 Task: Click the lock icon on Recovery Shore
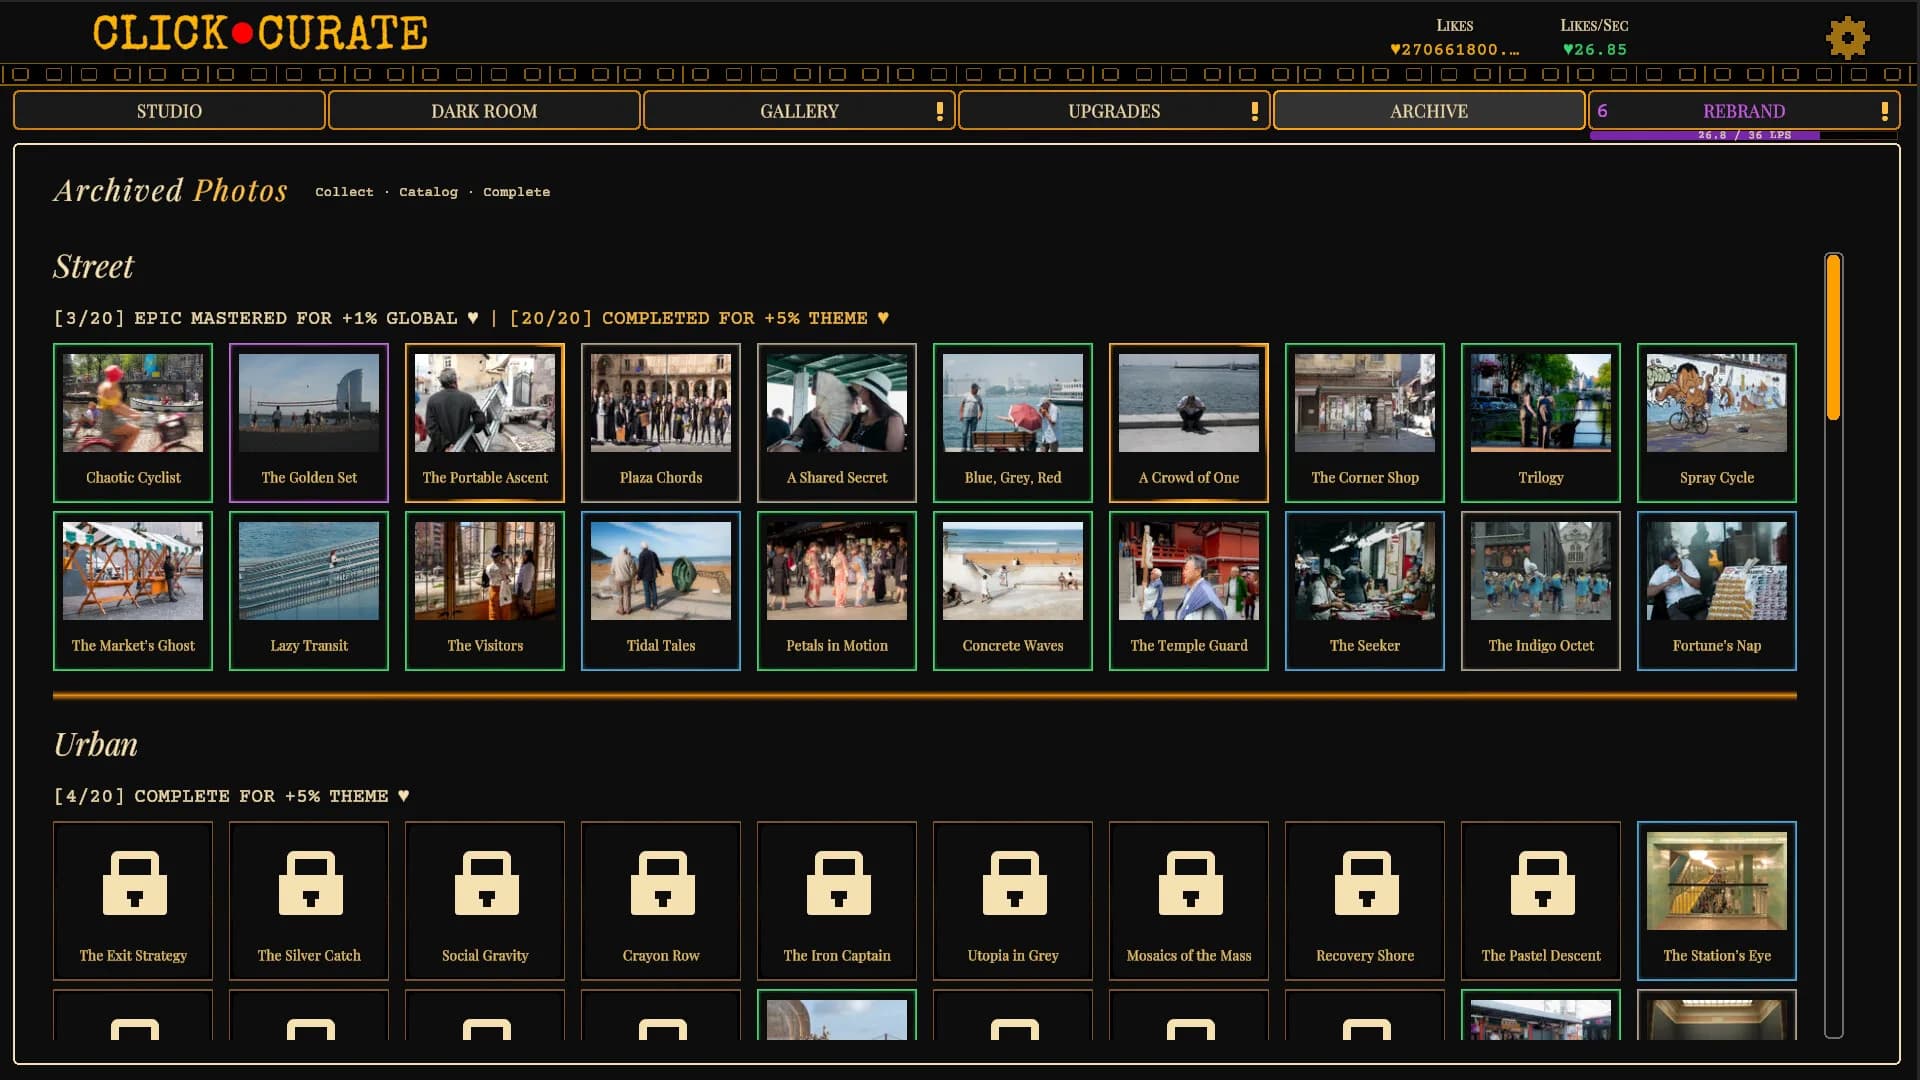[x=1366, y=883]
